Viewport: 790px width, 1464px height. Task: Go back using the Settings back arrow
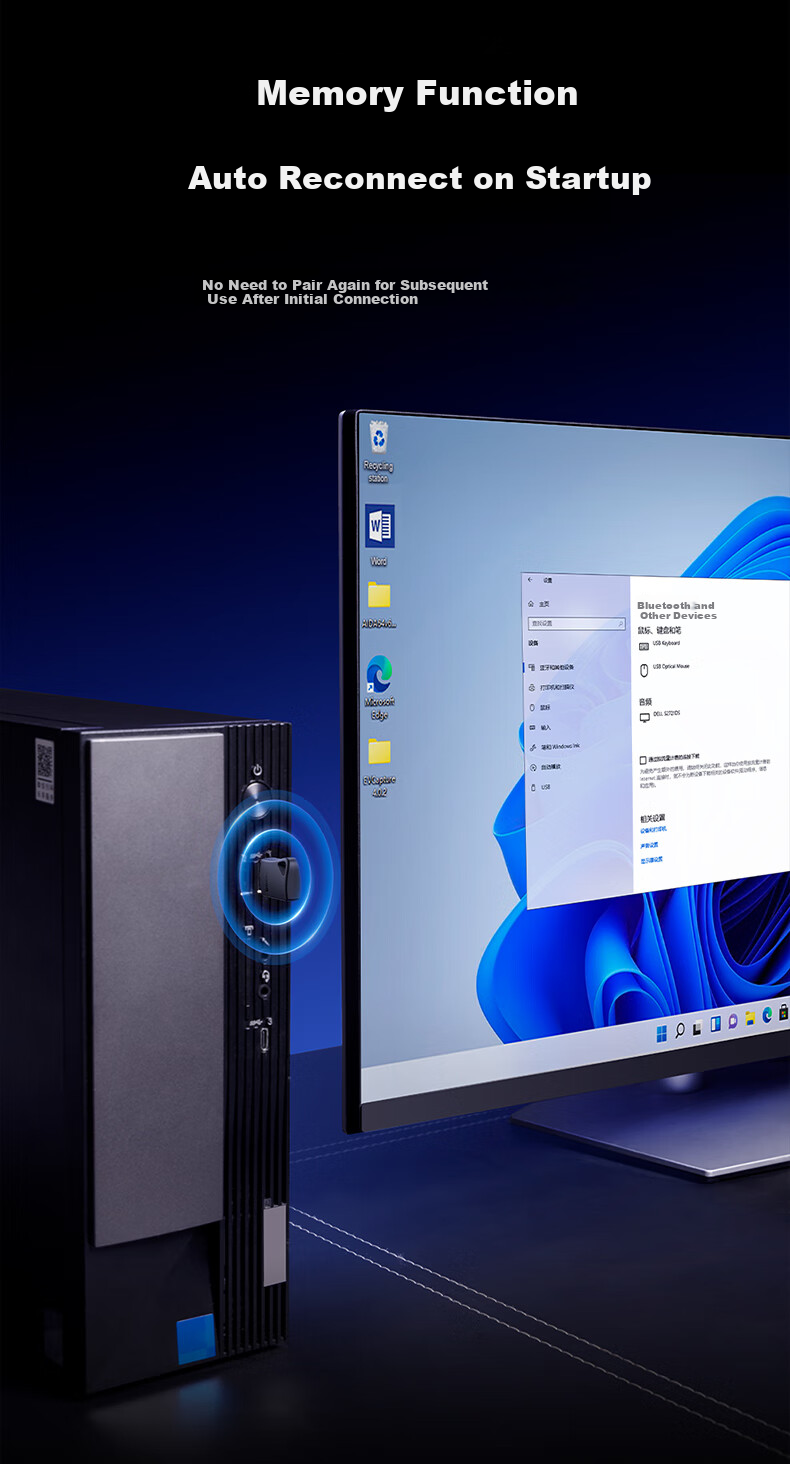pos(530,580)
